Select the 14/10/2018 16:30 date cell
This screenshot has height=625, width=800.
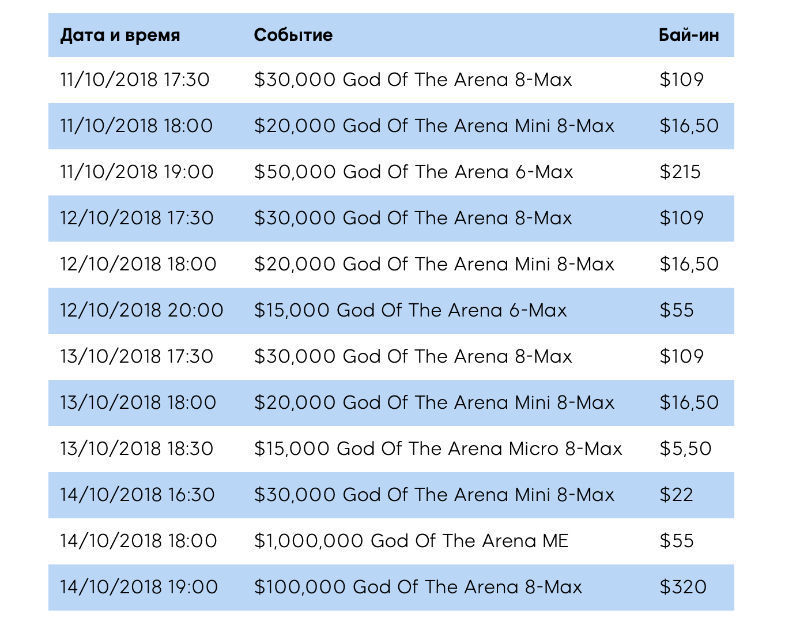136,495
